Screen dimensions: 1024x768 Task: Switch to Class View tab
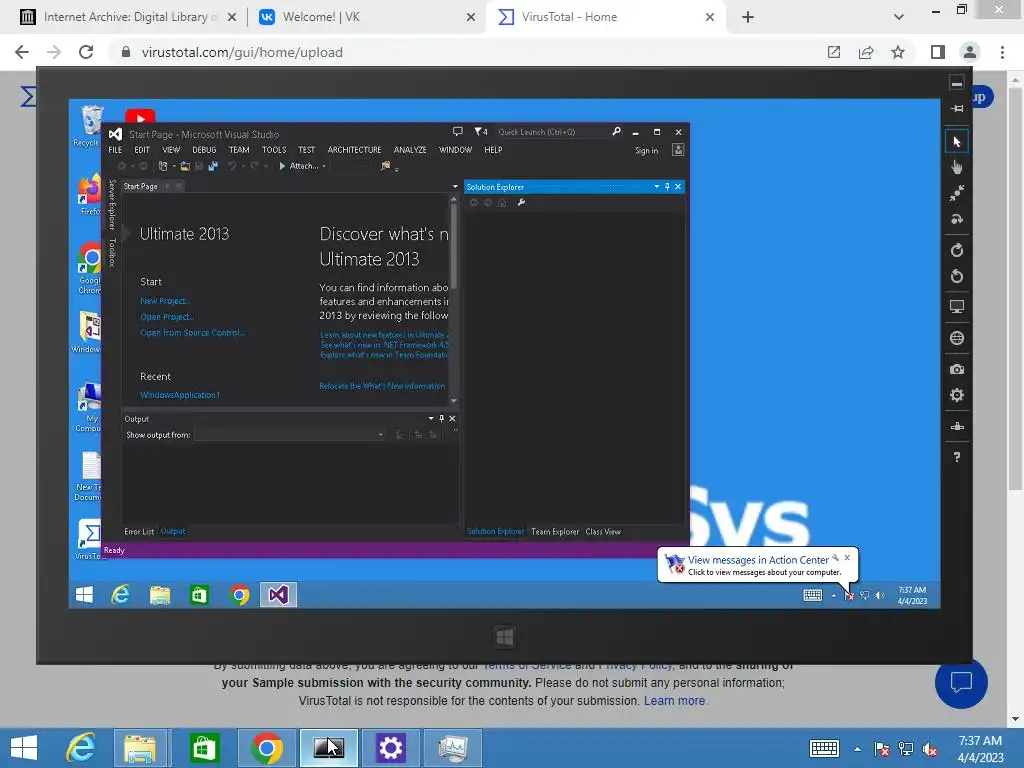(603, 532)
